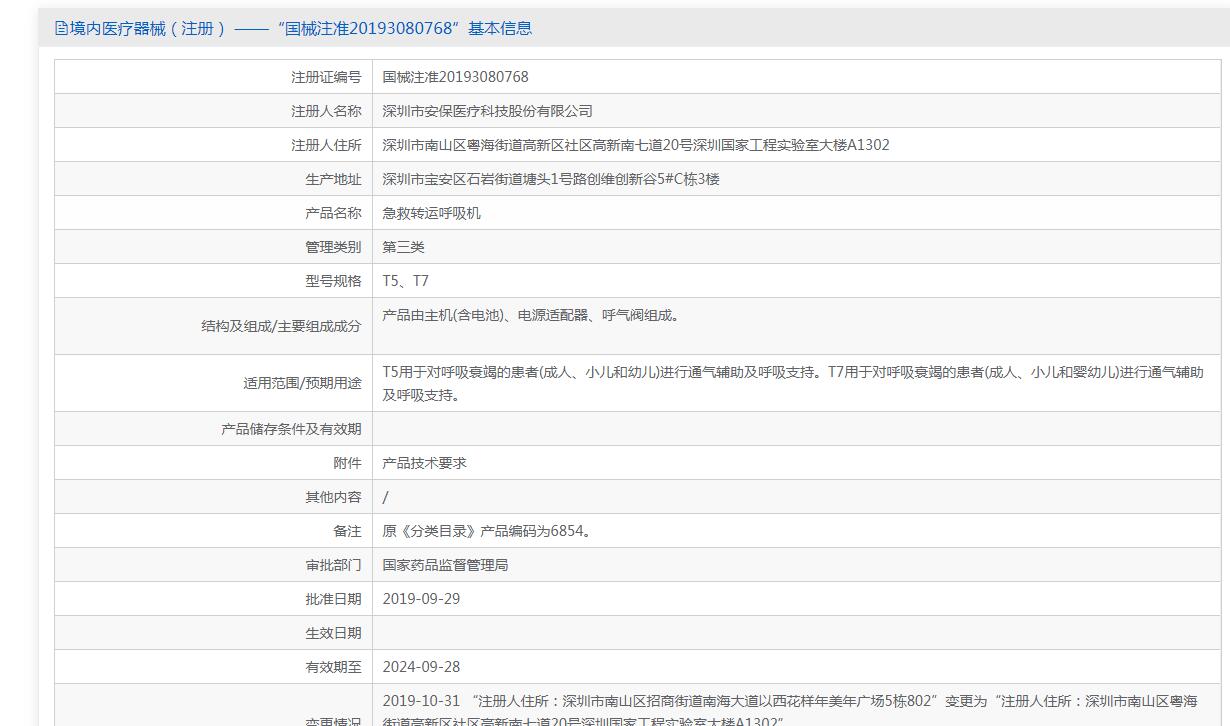Click the 产品储存条件及有效期 label
Viewport: 1230px width, 726px height.
[291, 429]
